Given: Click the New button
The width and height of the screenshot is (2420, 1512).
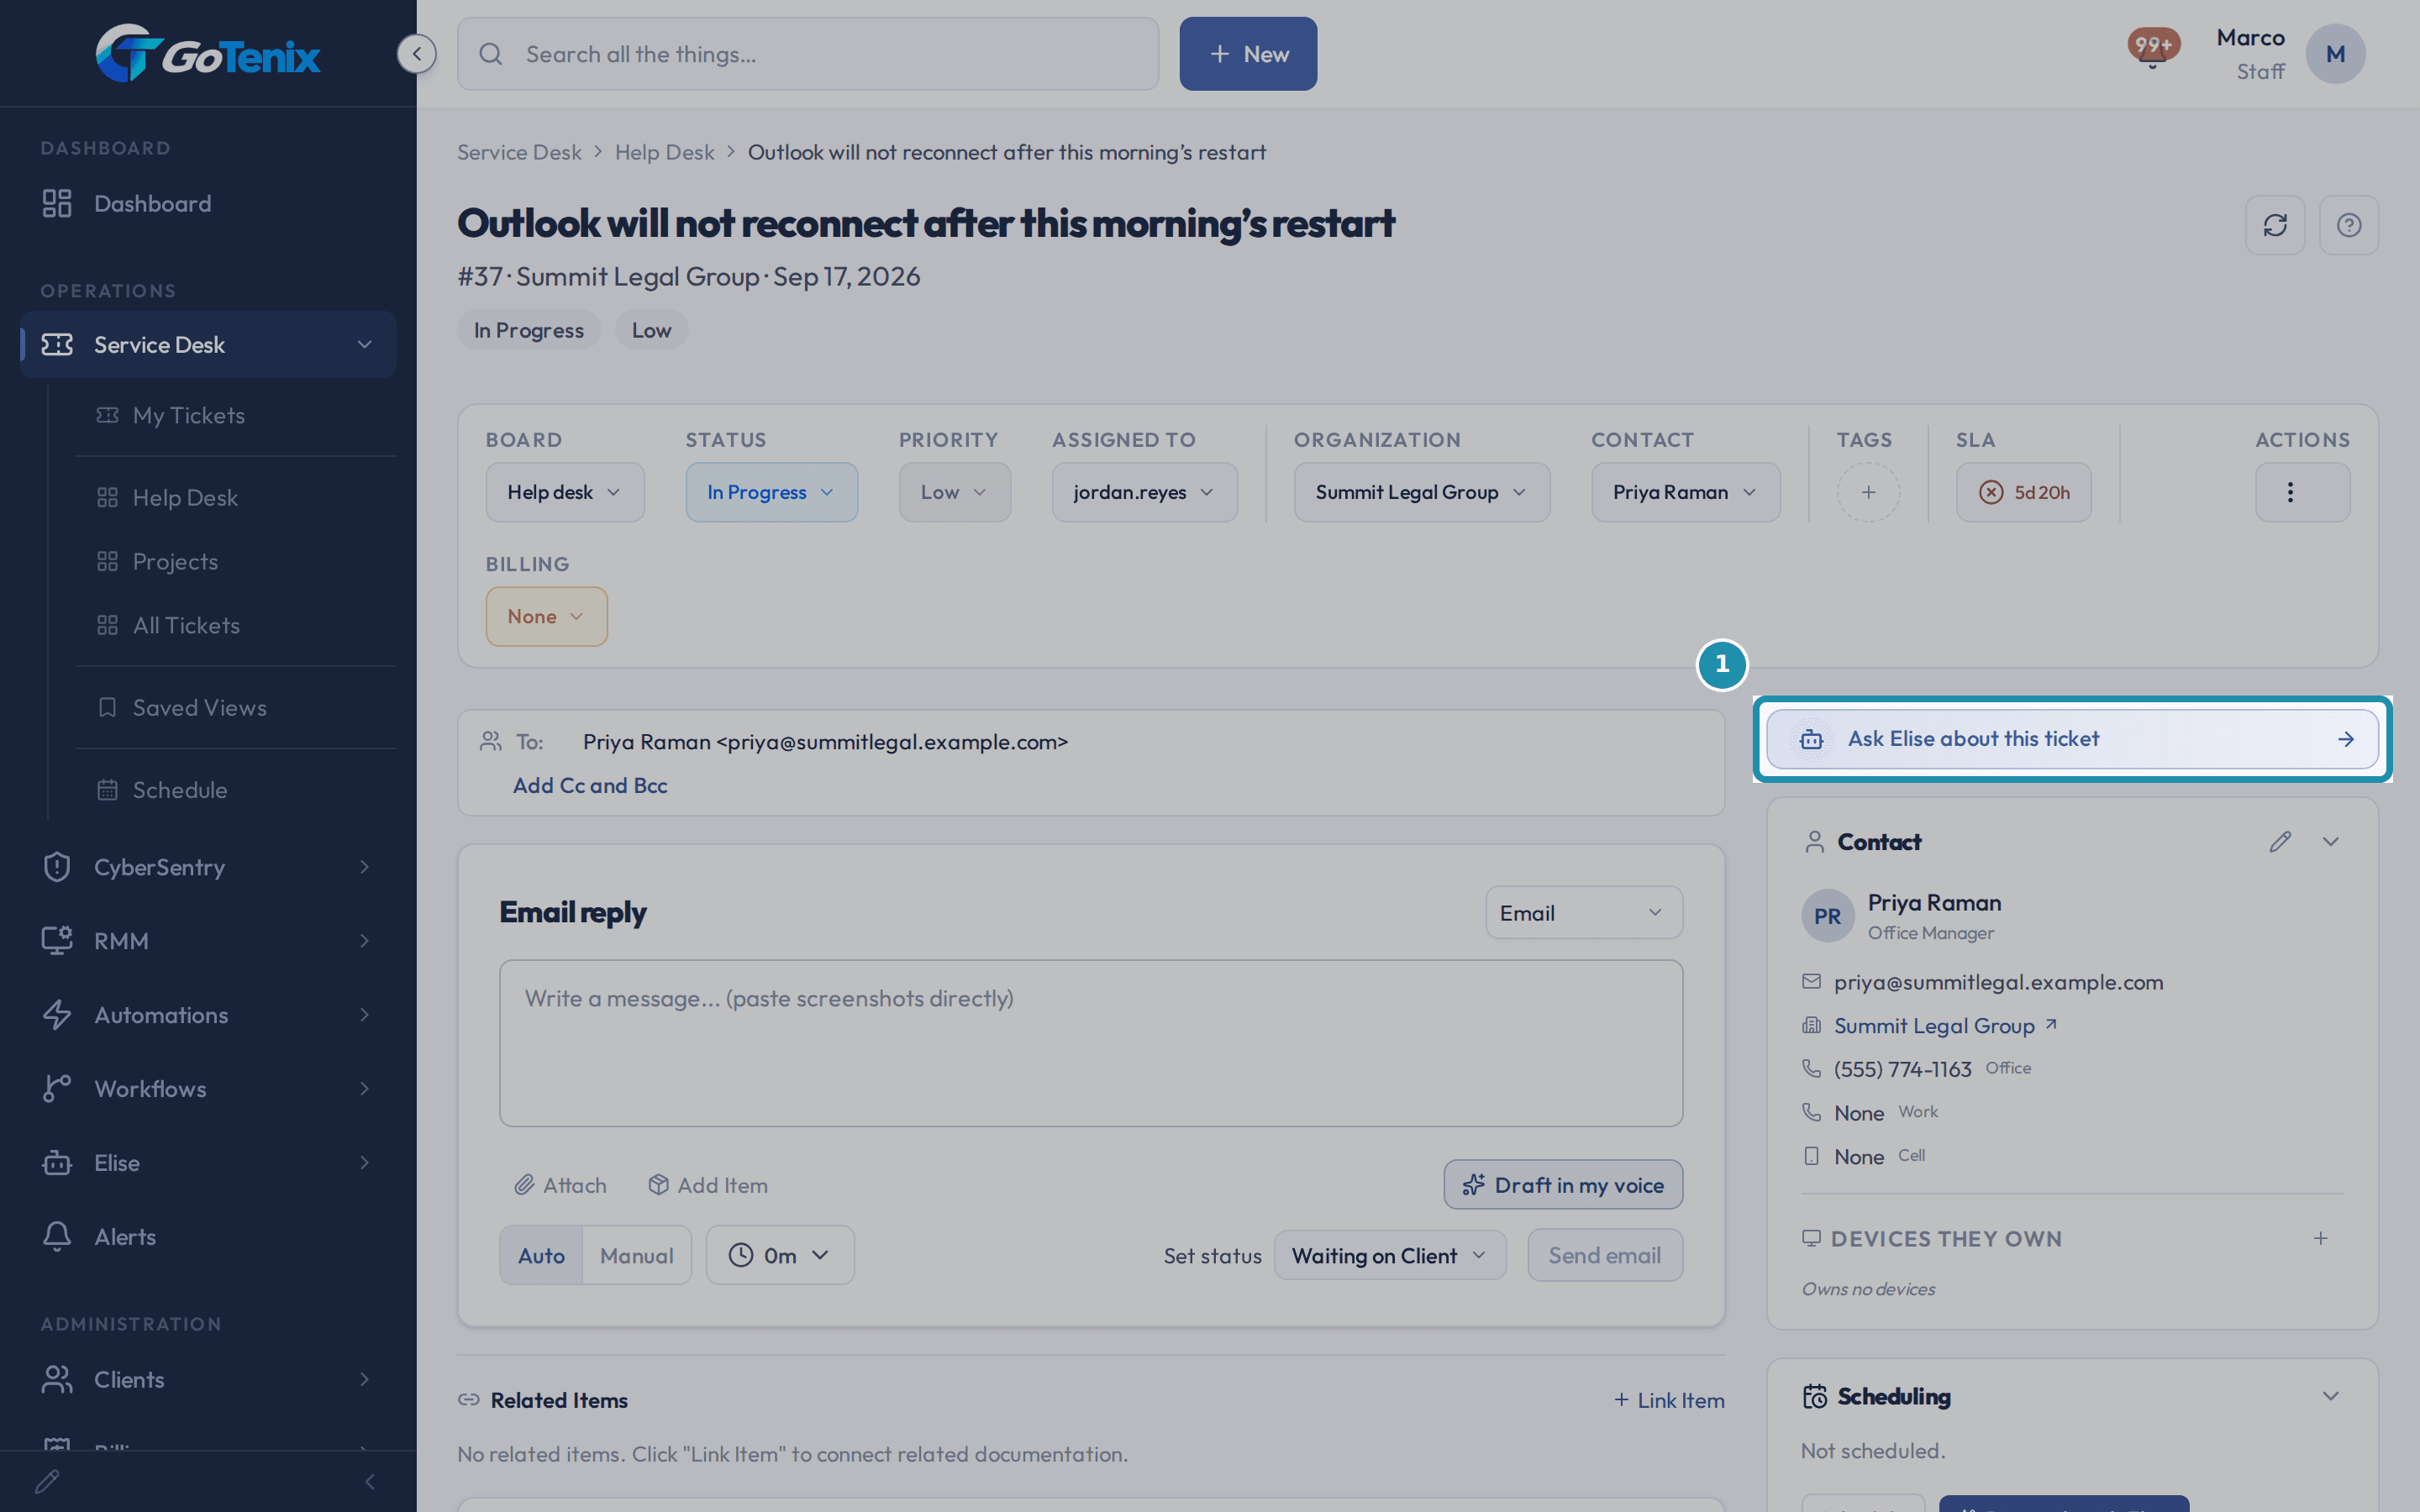Looking at the screenshot, I should coord(1248,54).
